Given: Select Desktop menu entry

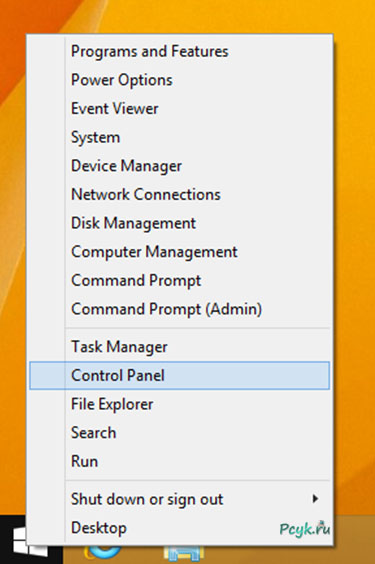Looking at the screenshot, I should (x=99, y=528).
